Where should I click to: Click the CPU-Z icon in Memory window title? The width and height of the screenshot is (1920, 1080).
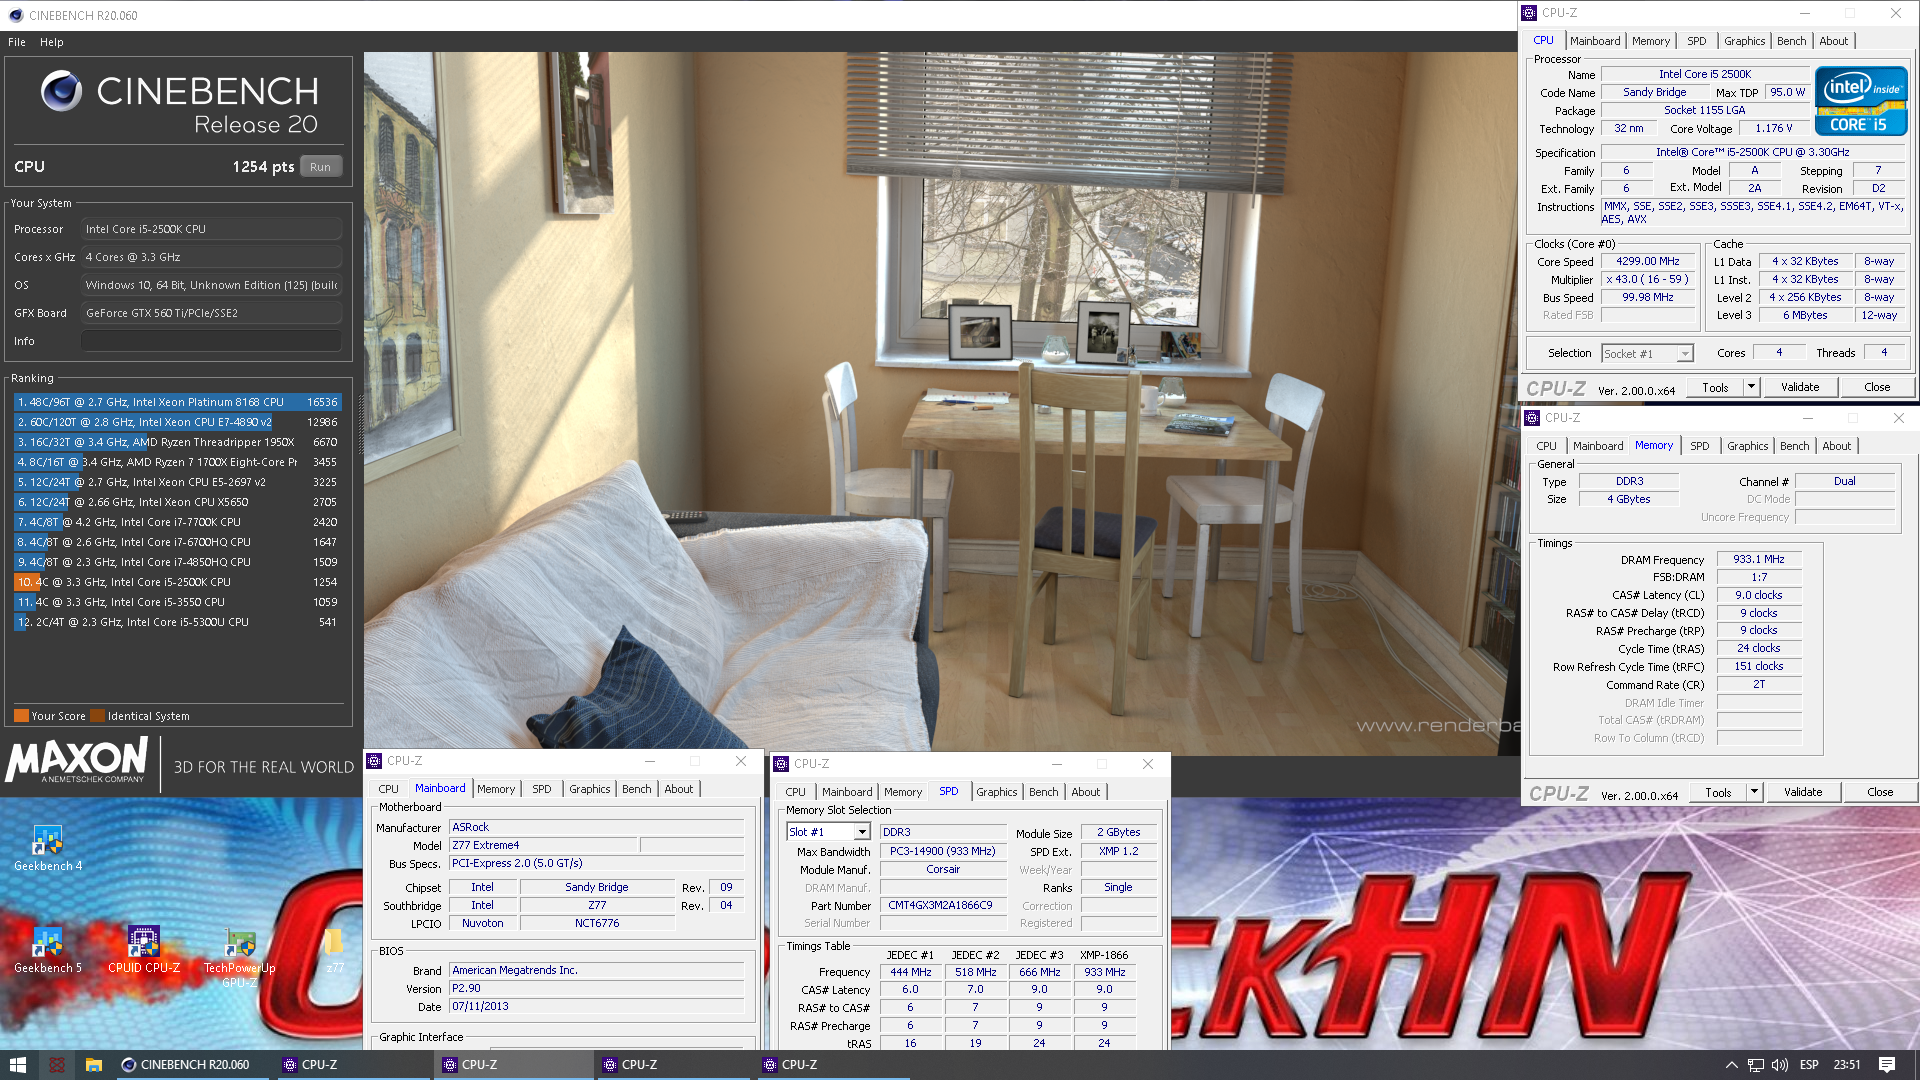click(1532, 418)
